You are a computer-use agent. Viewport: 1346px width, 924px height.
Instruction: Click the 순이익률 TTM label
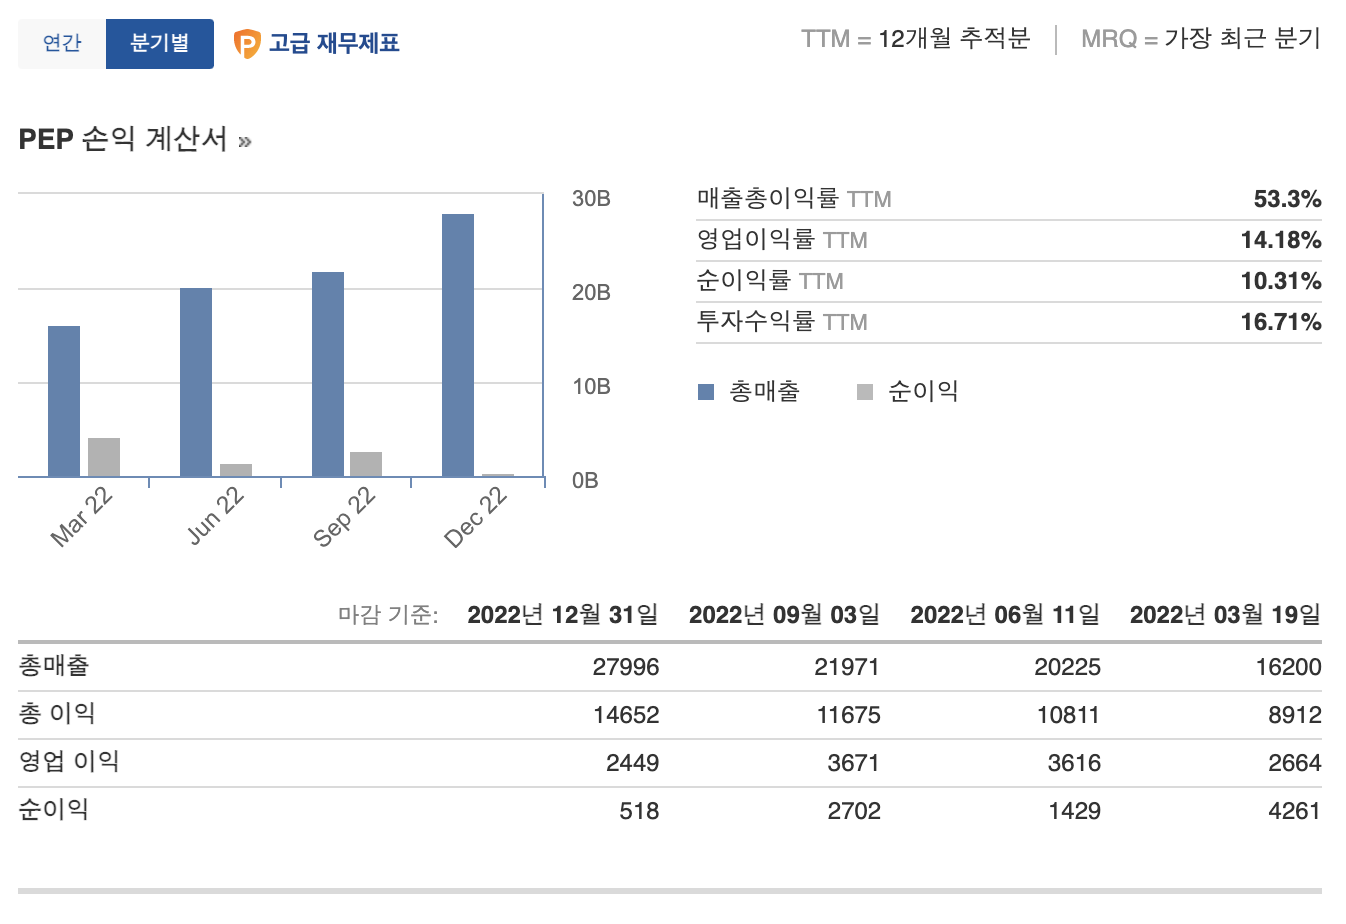point(770,281)
